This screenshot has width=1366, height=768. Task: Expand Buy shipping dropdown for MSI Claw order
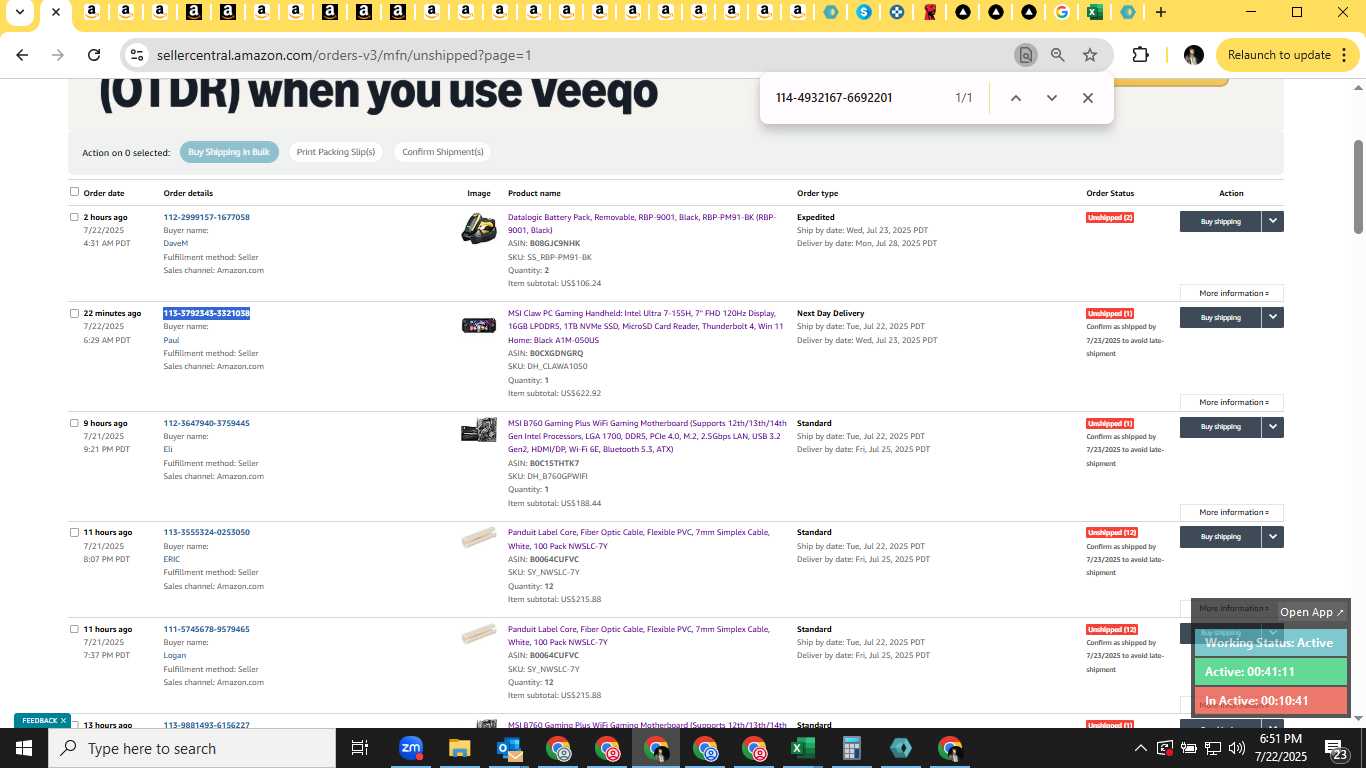[x=1272, y=317]
